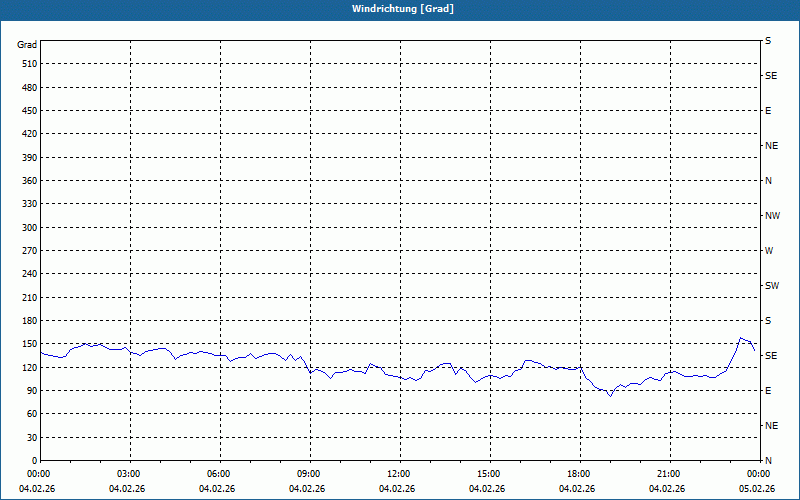Select the 60 value on the degree axis
Screen dimensions: 800x500
click(x=32, y=414)
